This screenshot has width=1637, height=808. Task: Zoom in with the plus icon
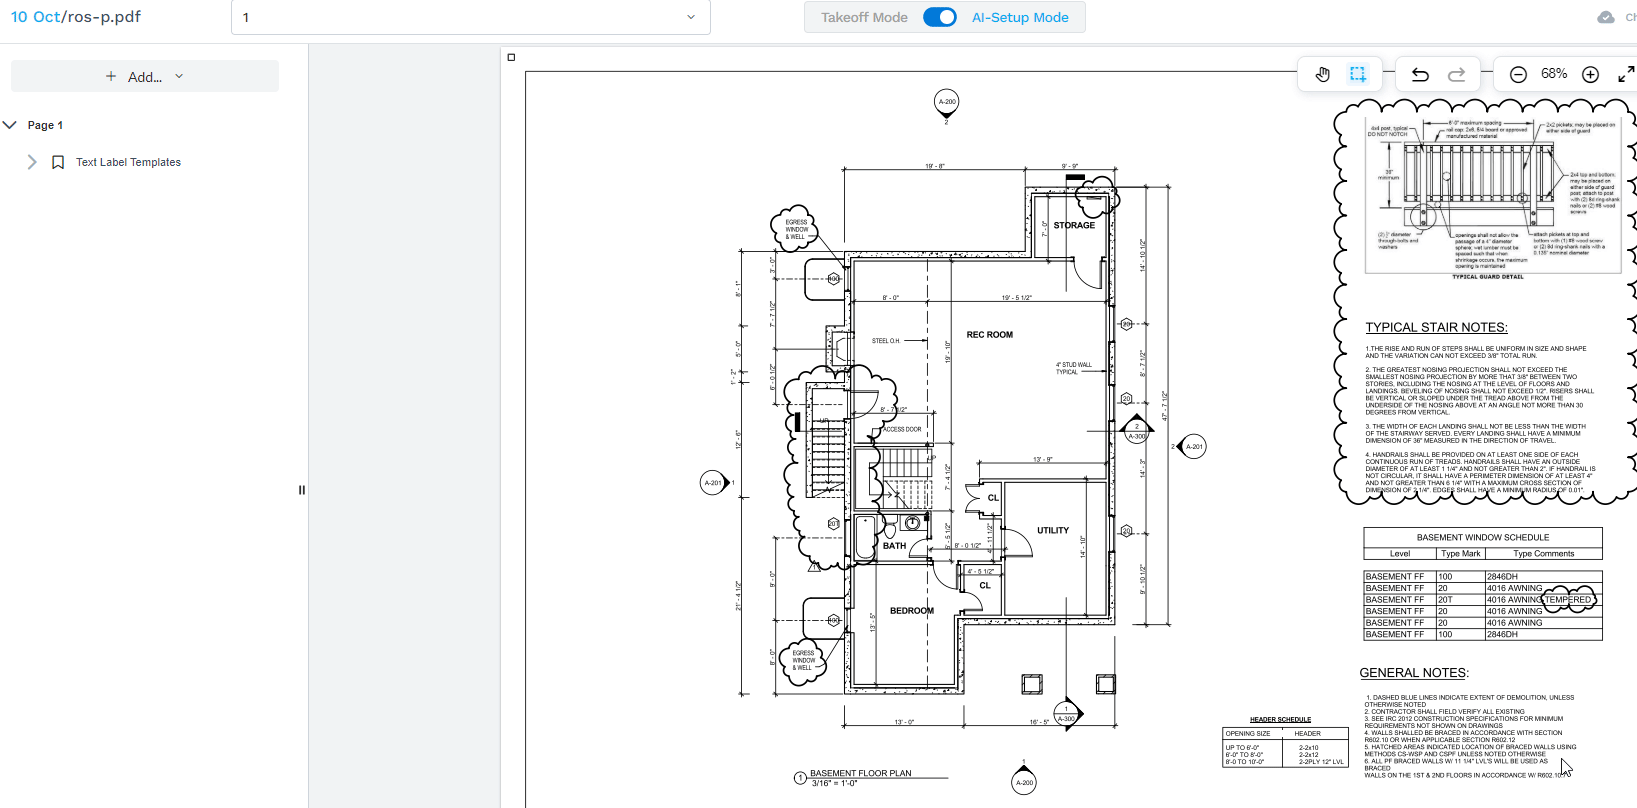point(1590,74)
